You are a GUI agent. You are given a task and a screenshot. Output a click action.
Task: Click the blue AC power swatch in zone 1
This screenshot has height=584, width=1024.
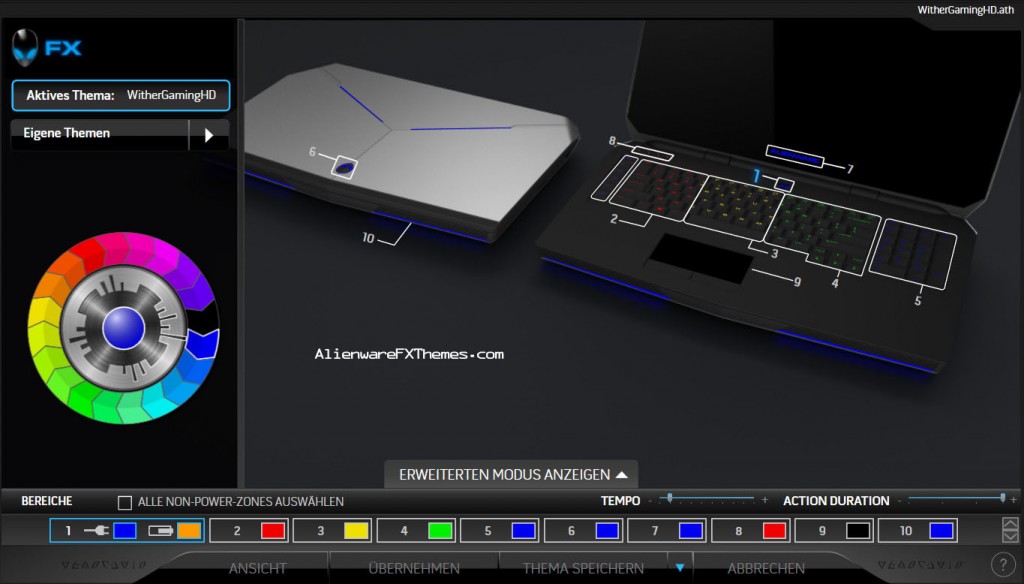(x=125, y=530)
